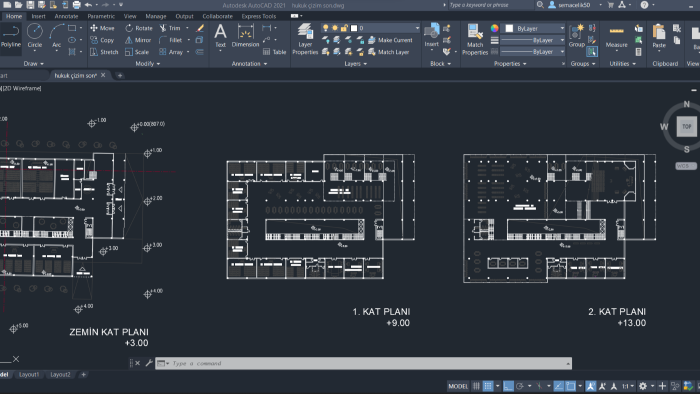
Task: Click the Rotate tool
Action: (x=139, y=28)
